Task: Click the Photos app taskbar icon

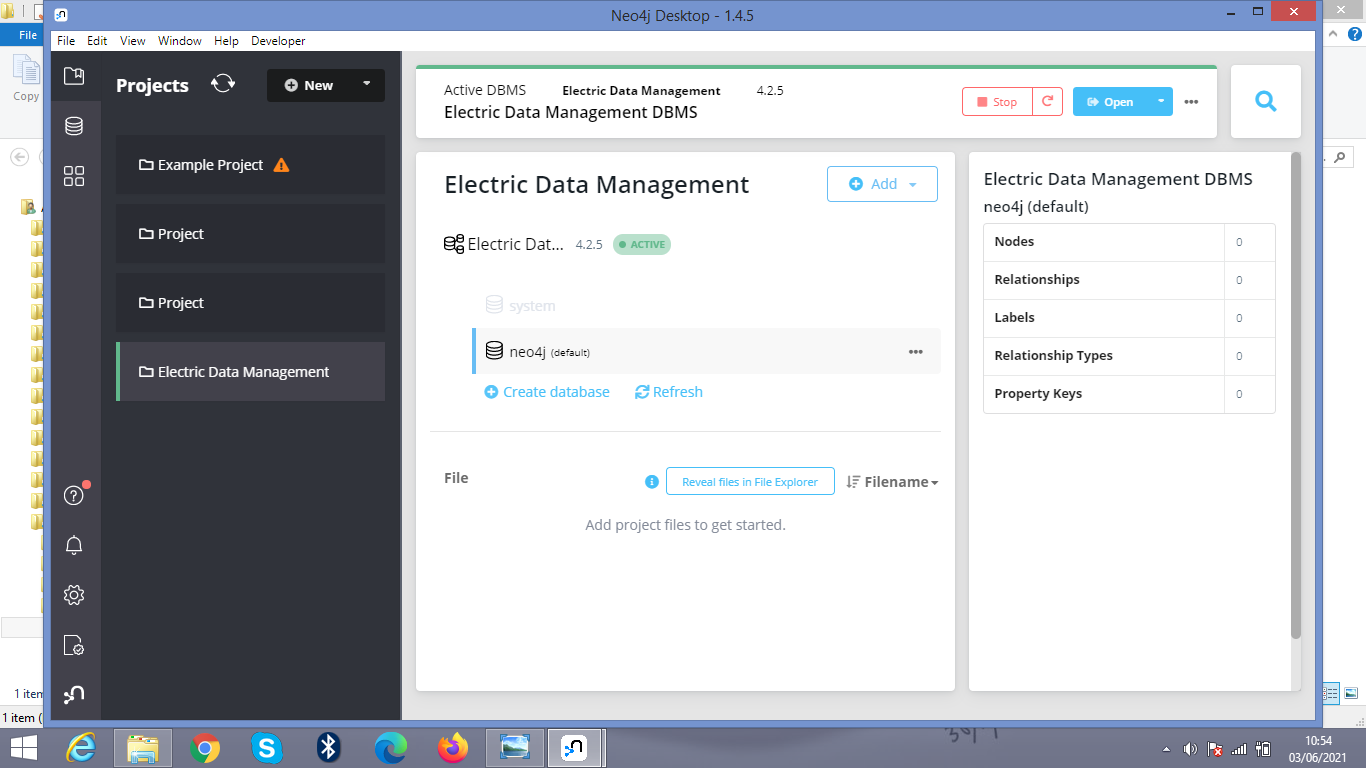Action: (515, 747)
